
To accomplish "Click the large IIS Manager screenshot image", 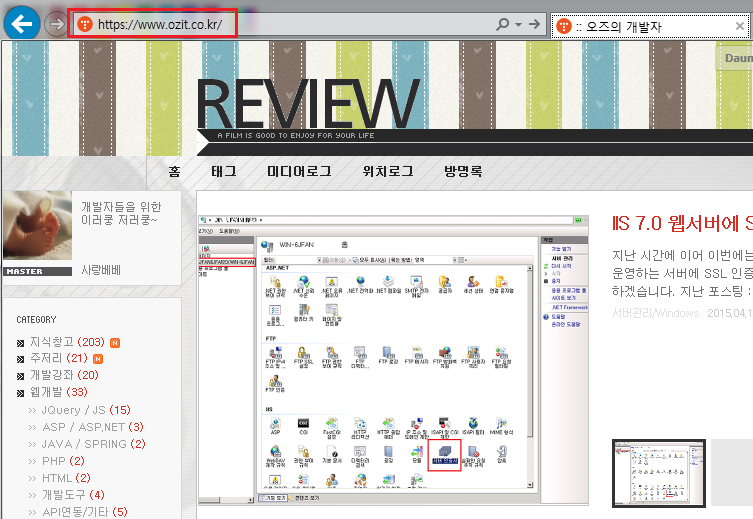I will point(393,360).
